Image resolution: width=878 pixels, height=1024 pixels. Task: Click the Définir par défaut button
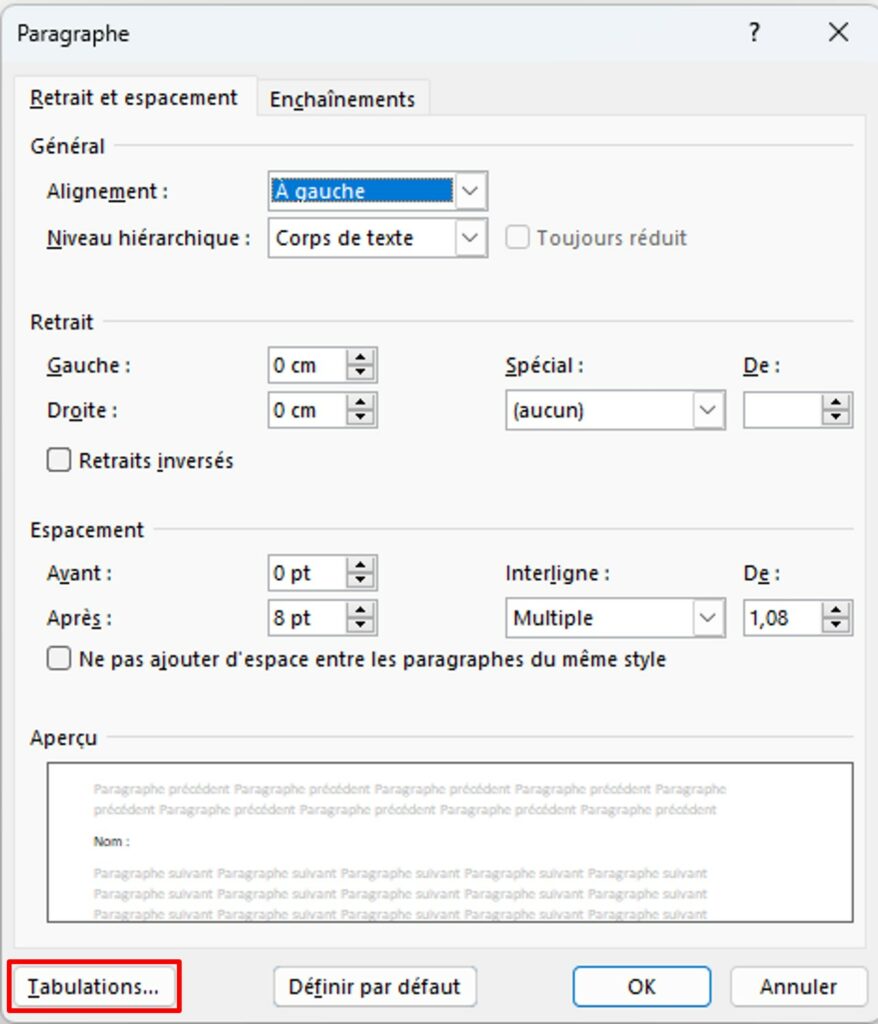tap(373, 986)
